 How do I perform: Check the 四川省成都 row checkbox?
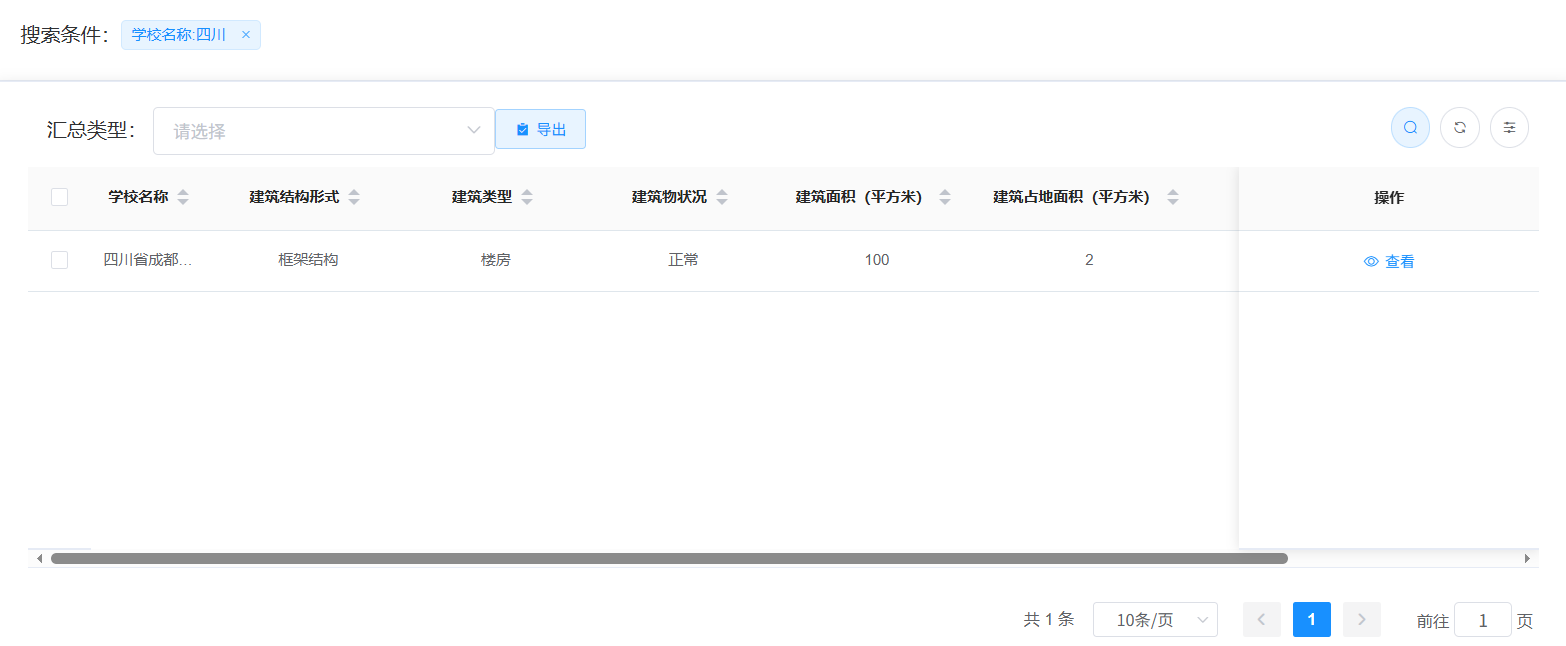(59, 260)
